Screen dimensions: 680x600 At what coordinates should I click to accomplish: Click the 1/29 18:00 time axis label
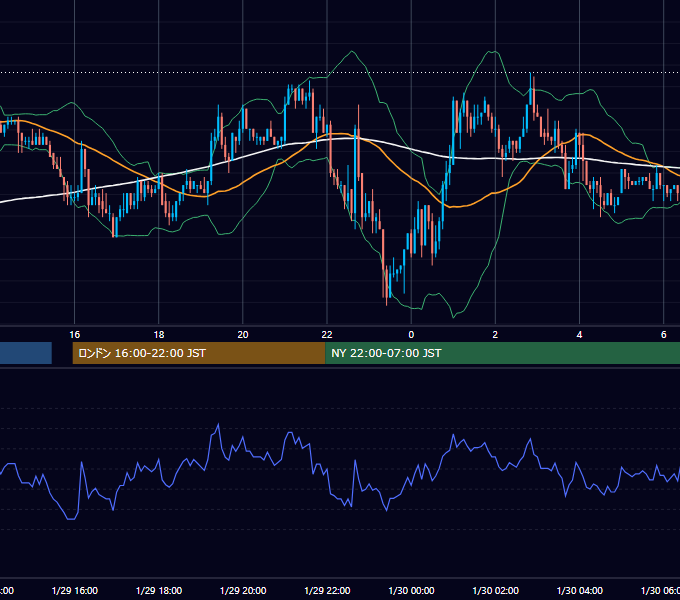point(159,590)
